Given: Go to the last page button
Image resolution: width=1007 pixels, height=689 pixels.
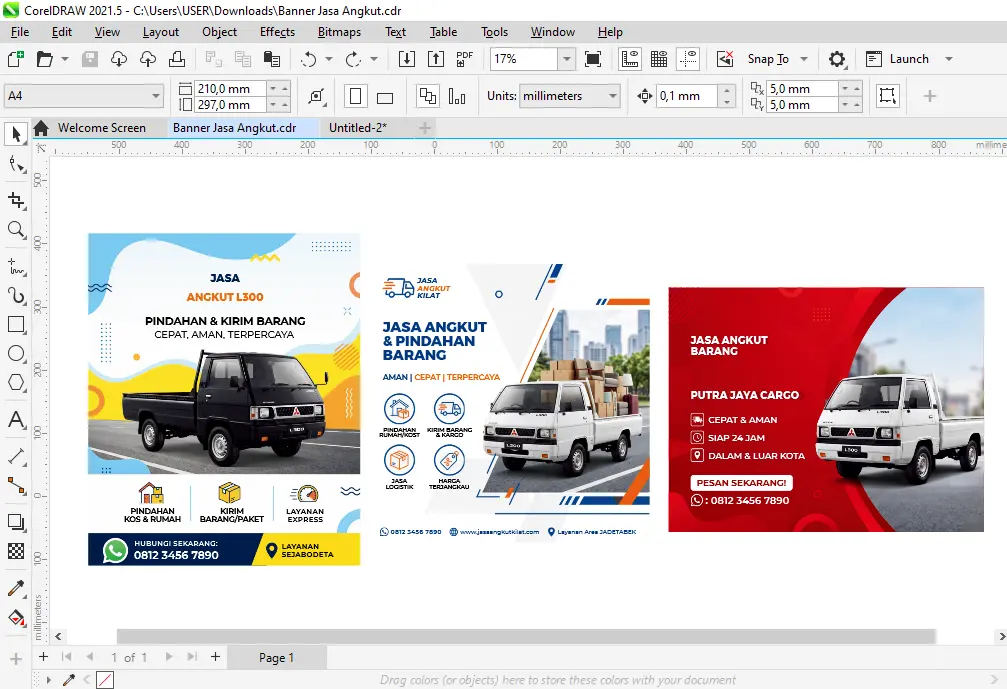Looking at the screenshot, I should click(192, 657).
